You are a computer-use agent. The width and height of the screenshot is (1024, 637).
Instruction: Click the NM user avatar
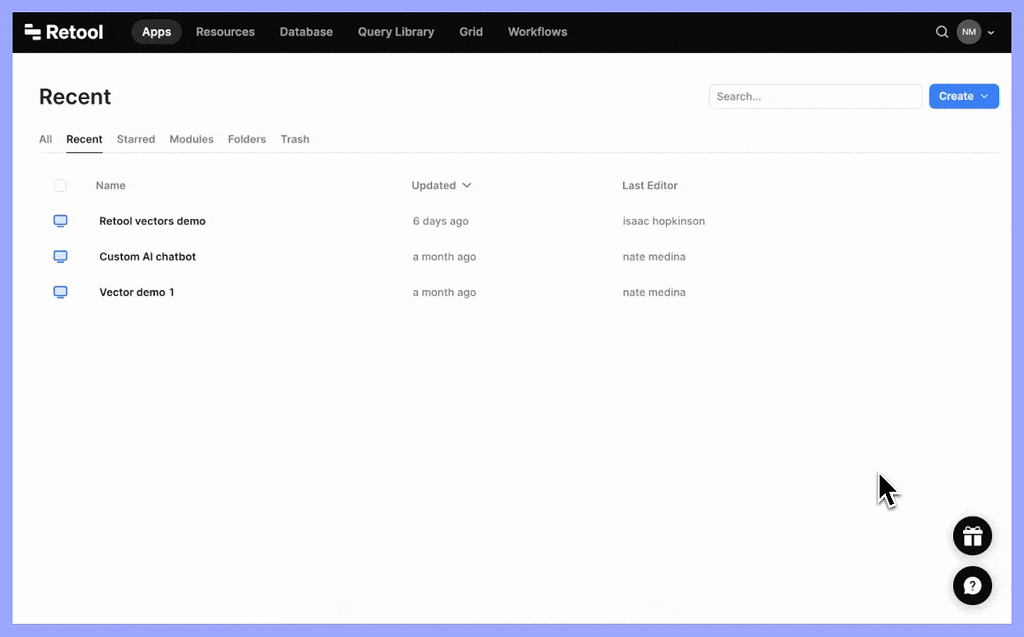968,32
